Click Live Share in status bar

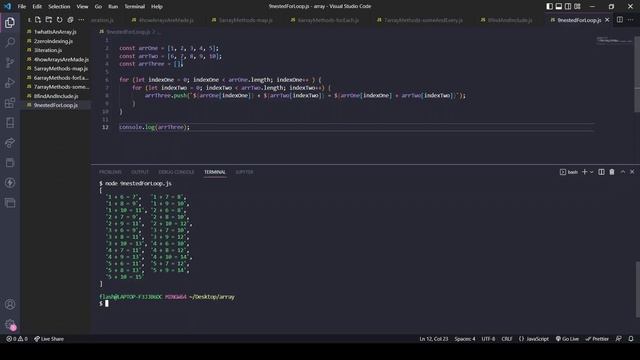point(49,339)
